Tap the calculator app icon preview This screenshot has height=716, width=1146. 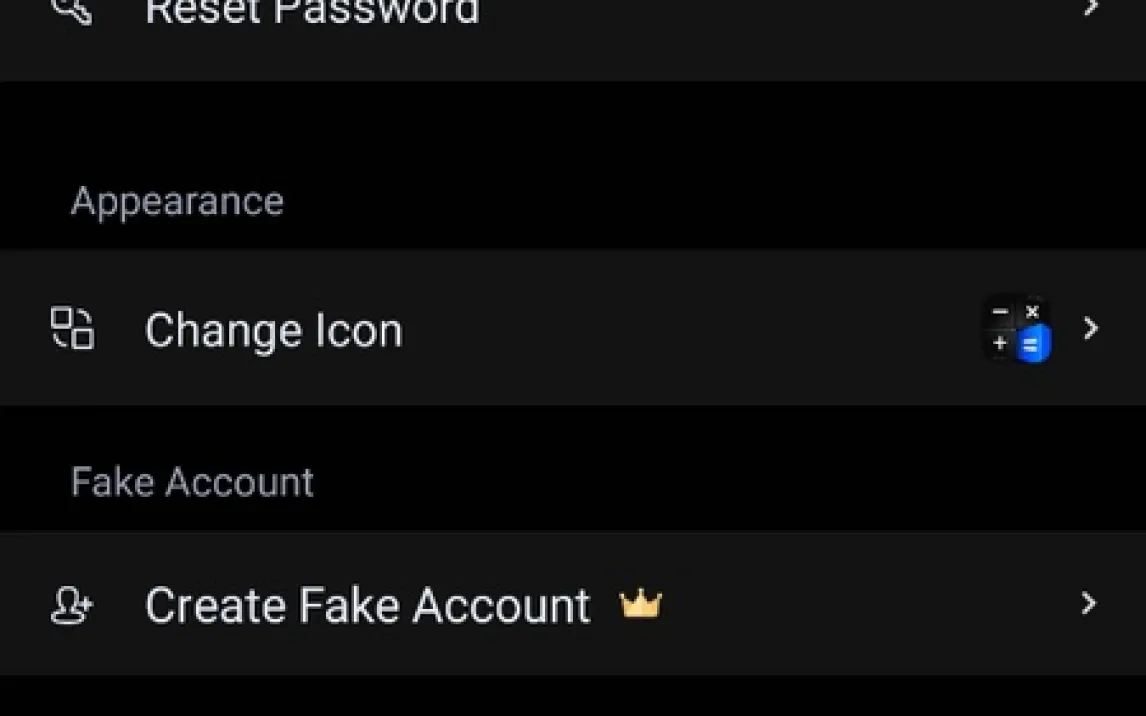pos(1016,329)
